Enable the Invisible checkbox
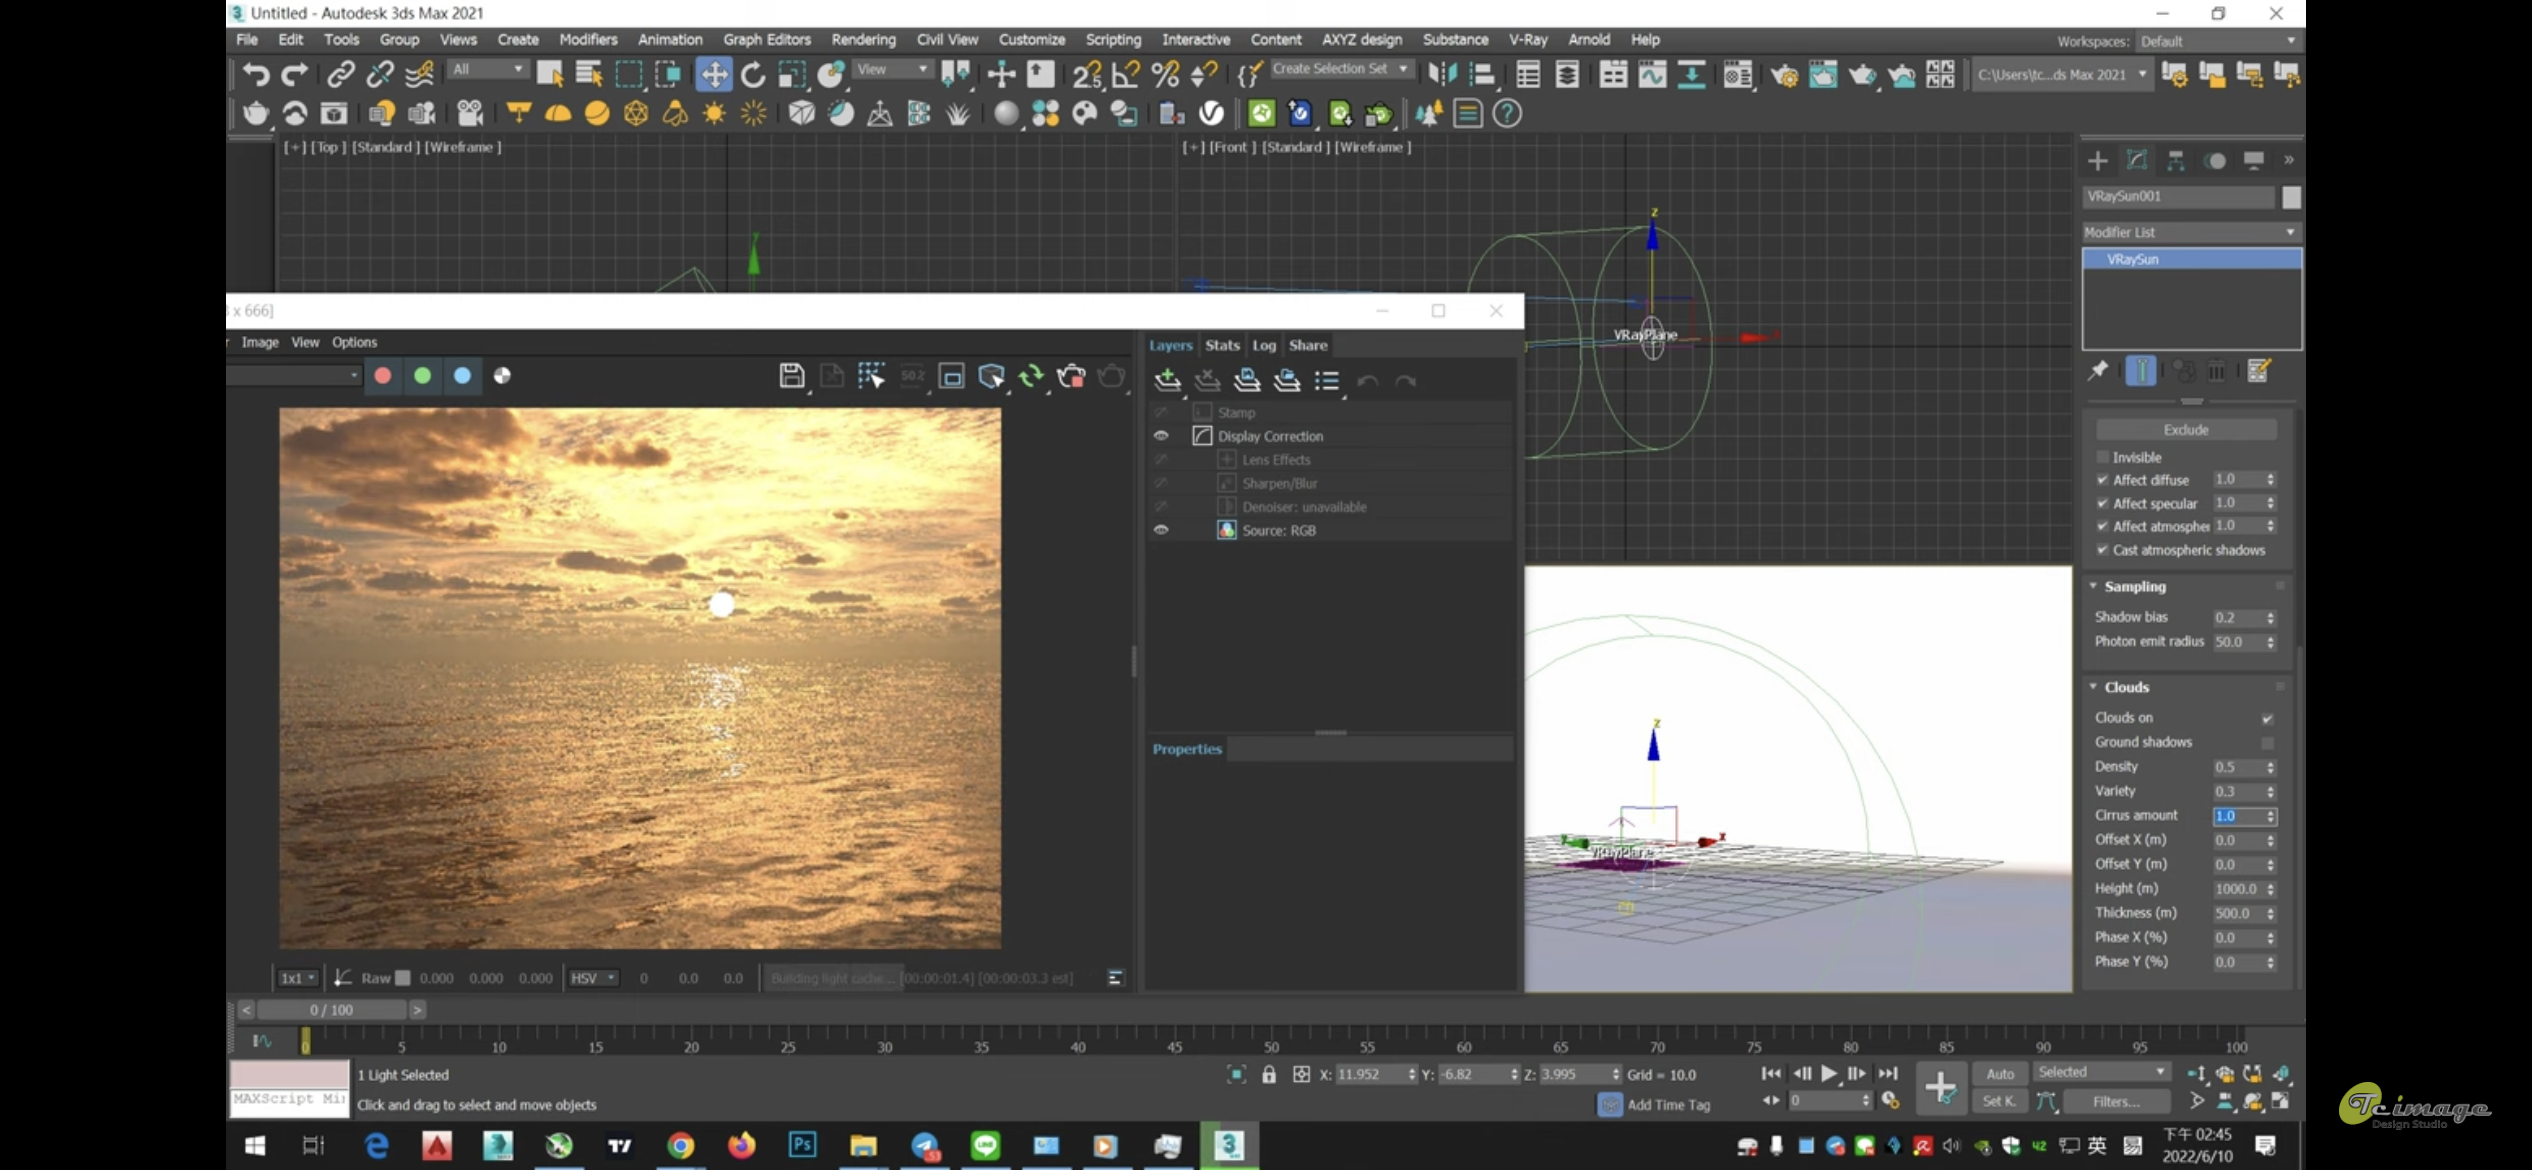The image size is (2532, 1170). click(2102, 457)
